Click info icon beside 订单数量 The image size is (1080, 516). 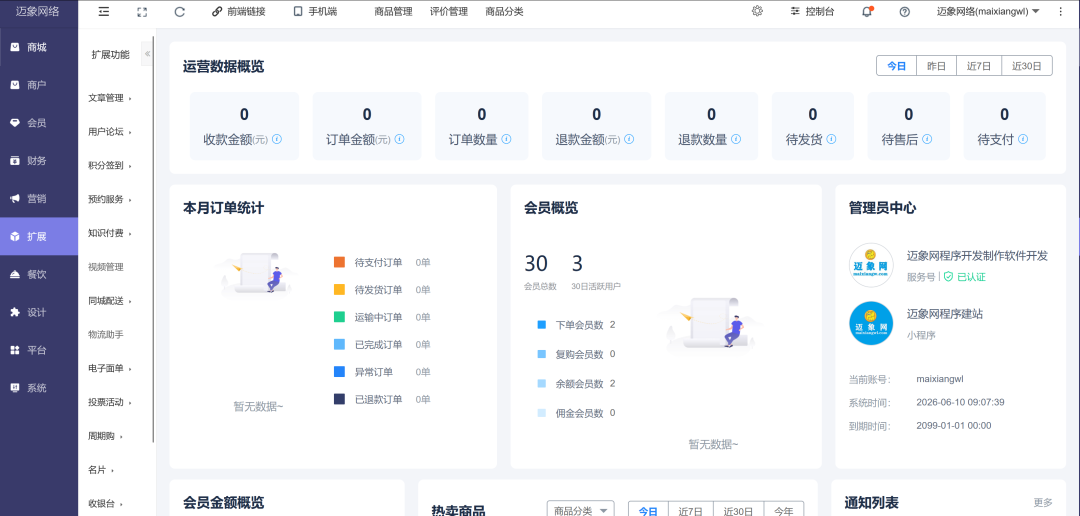pos(506,139)
